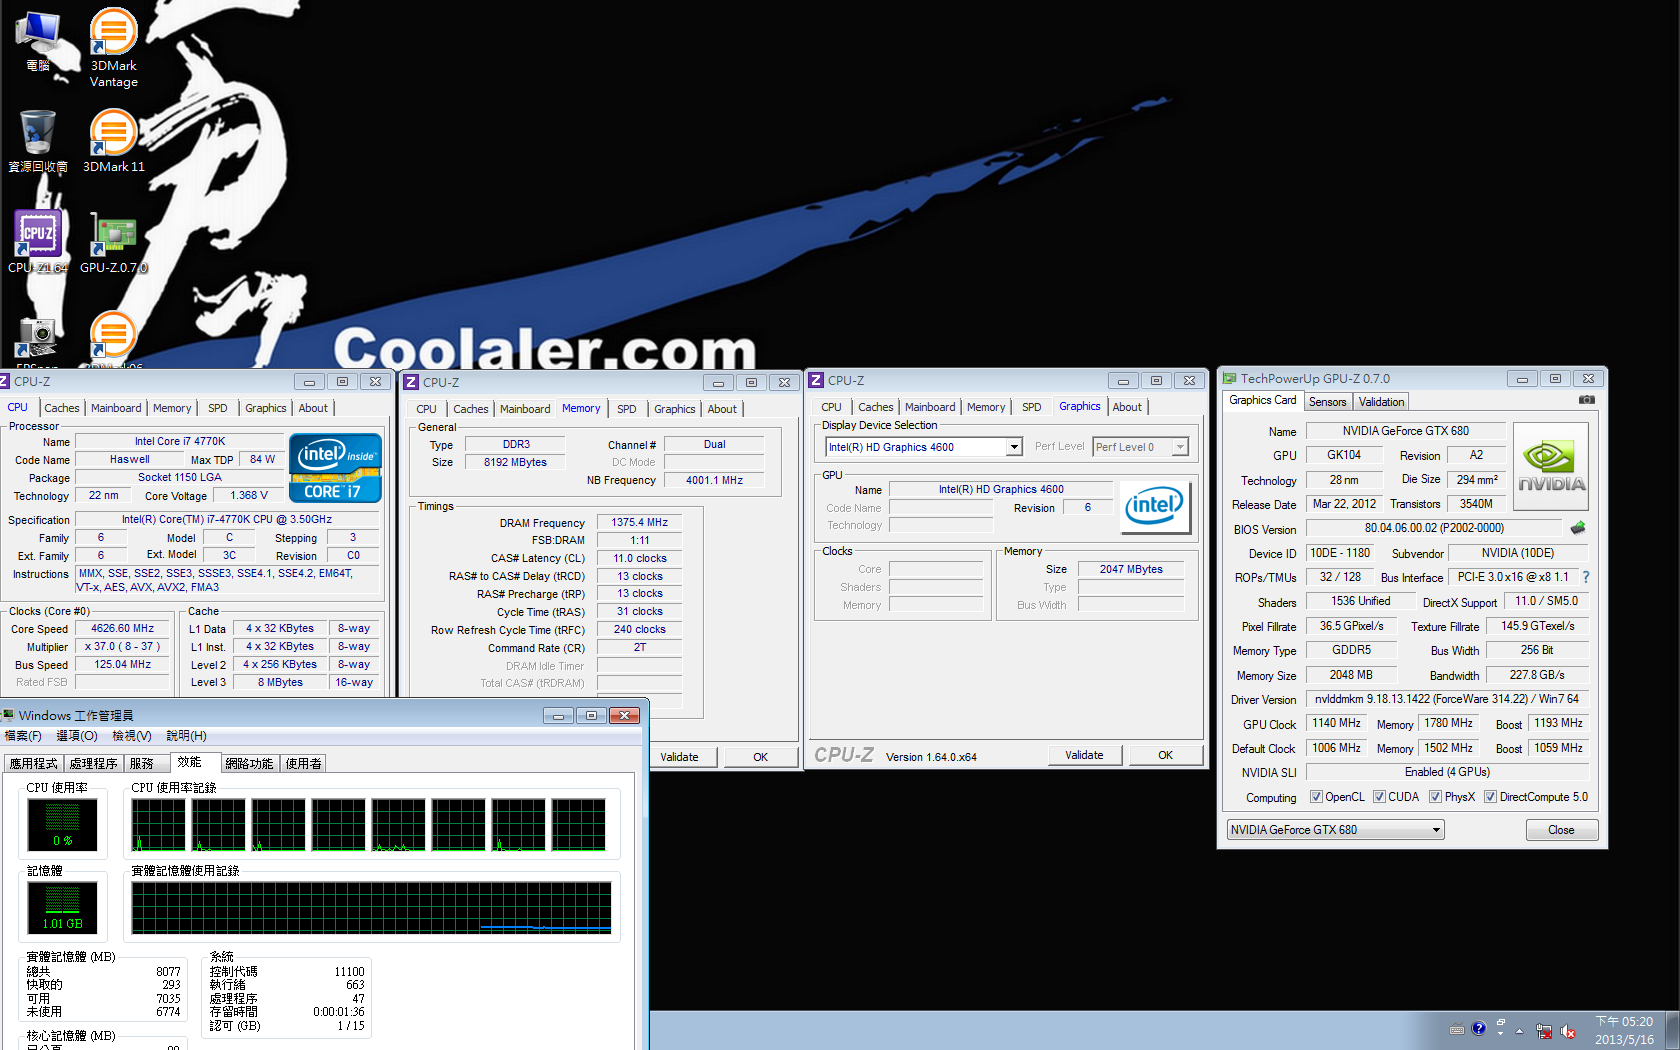
Task: Click the GPU-Z screenshot camera icon
Action: click(1587, 400)
